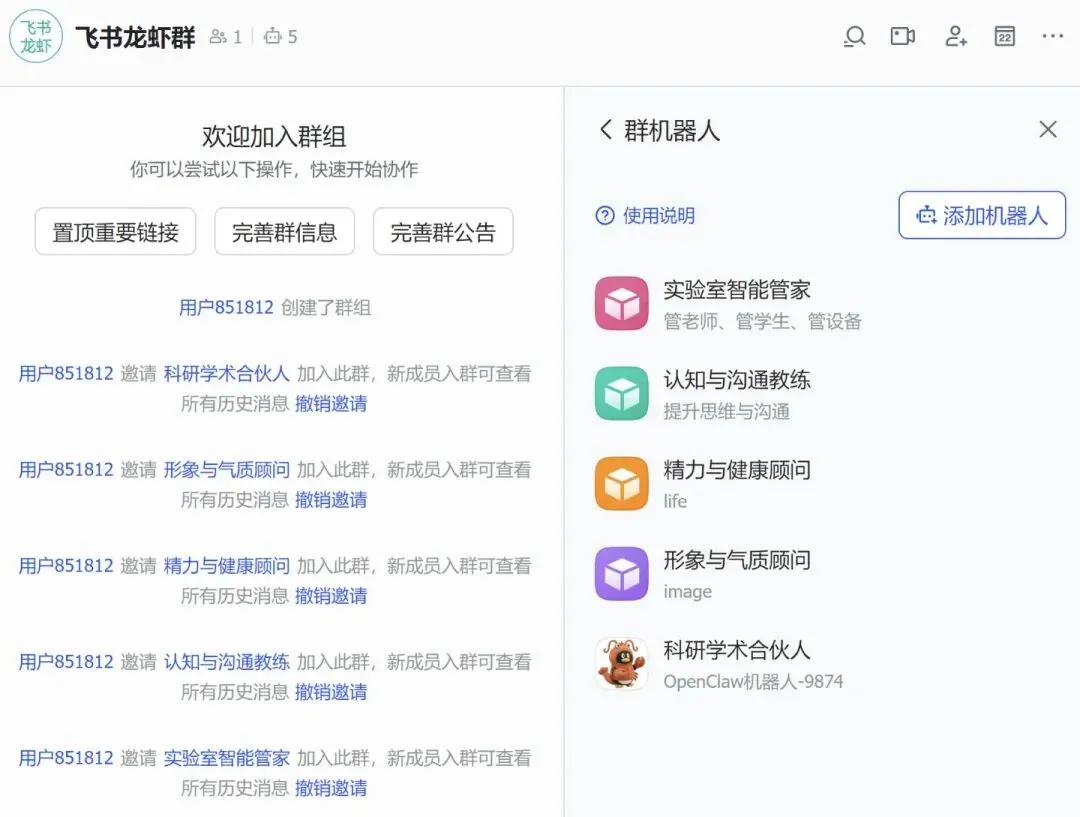Click the 飞书龙虾 group avatar
The width and height of the screenshot is (1080, 817).
point(36,37)
